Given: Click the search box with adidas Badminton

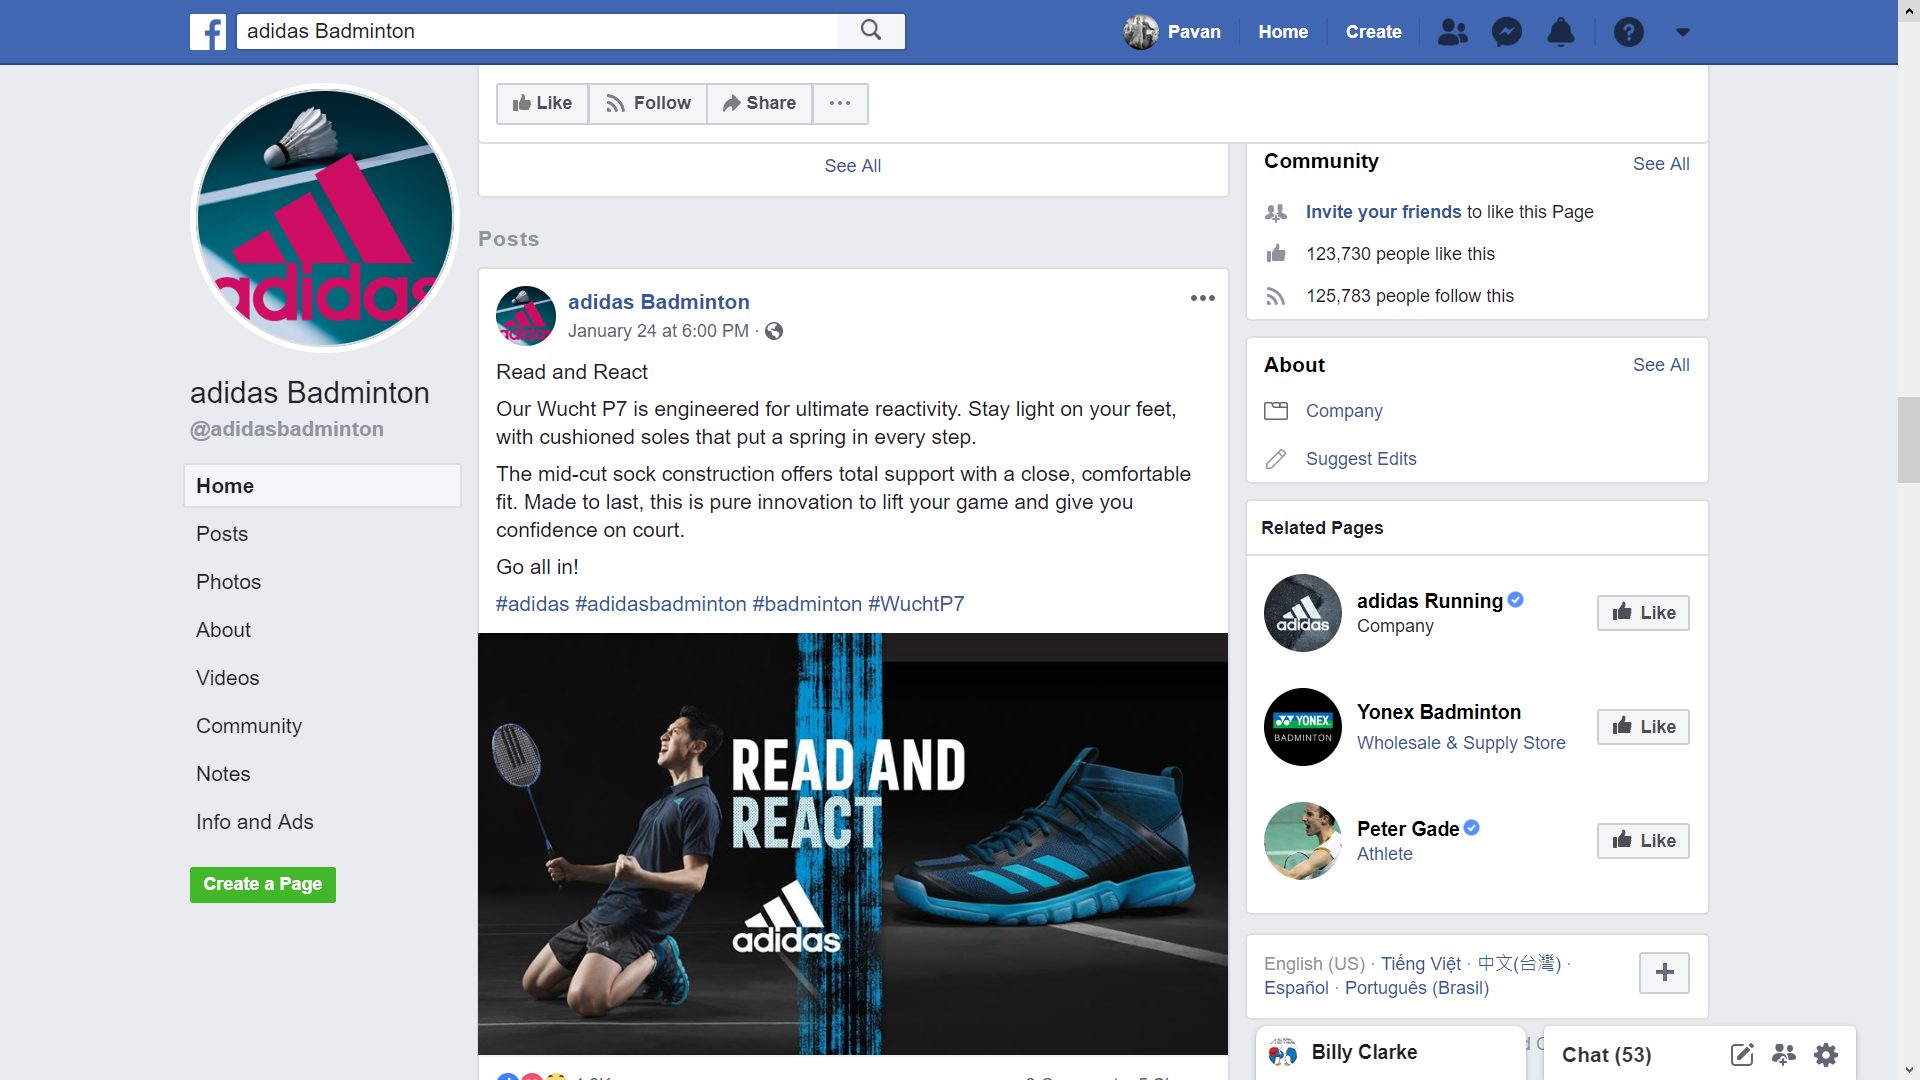Looking at the screenshot, I should click(x=537, y=31).
